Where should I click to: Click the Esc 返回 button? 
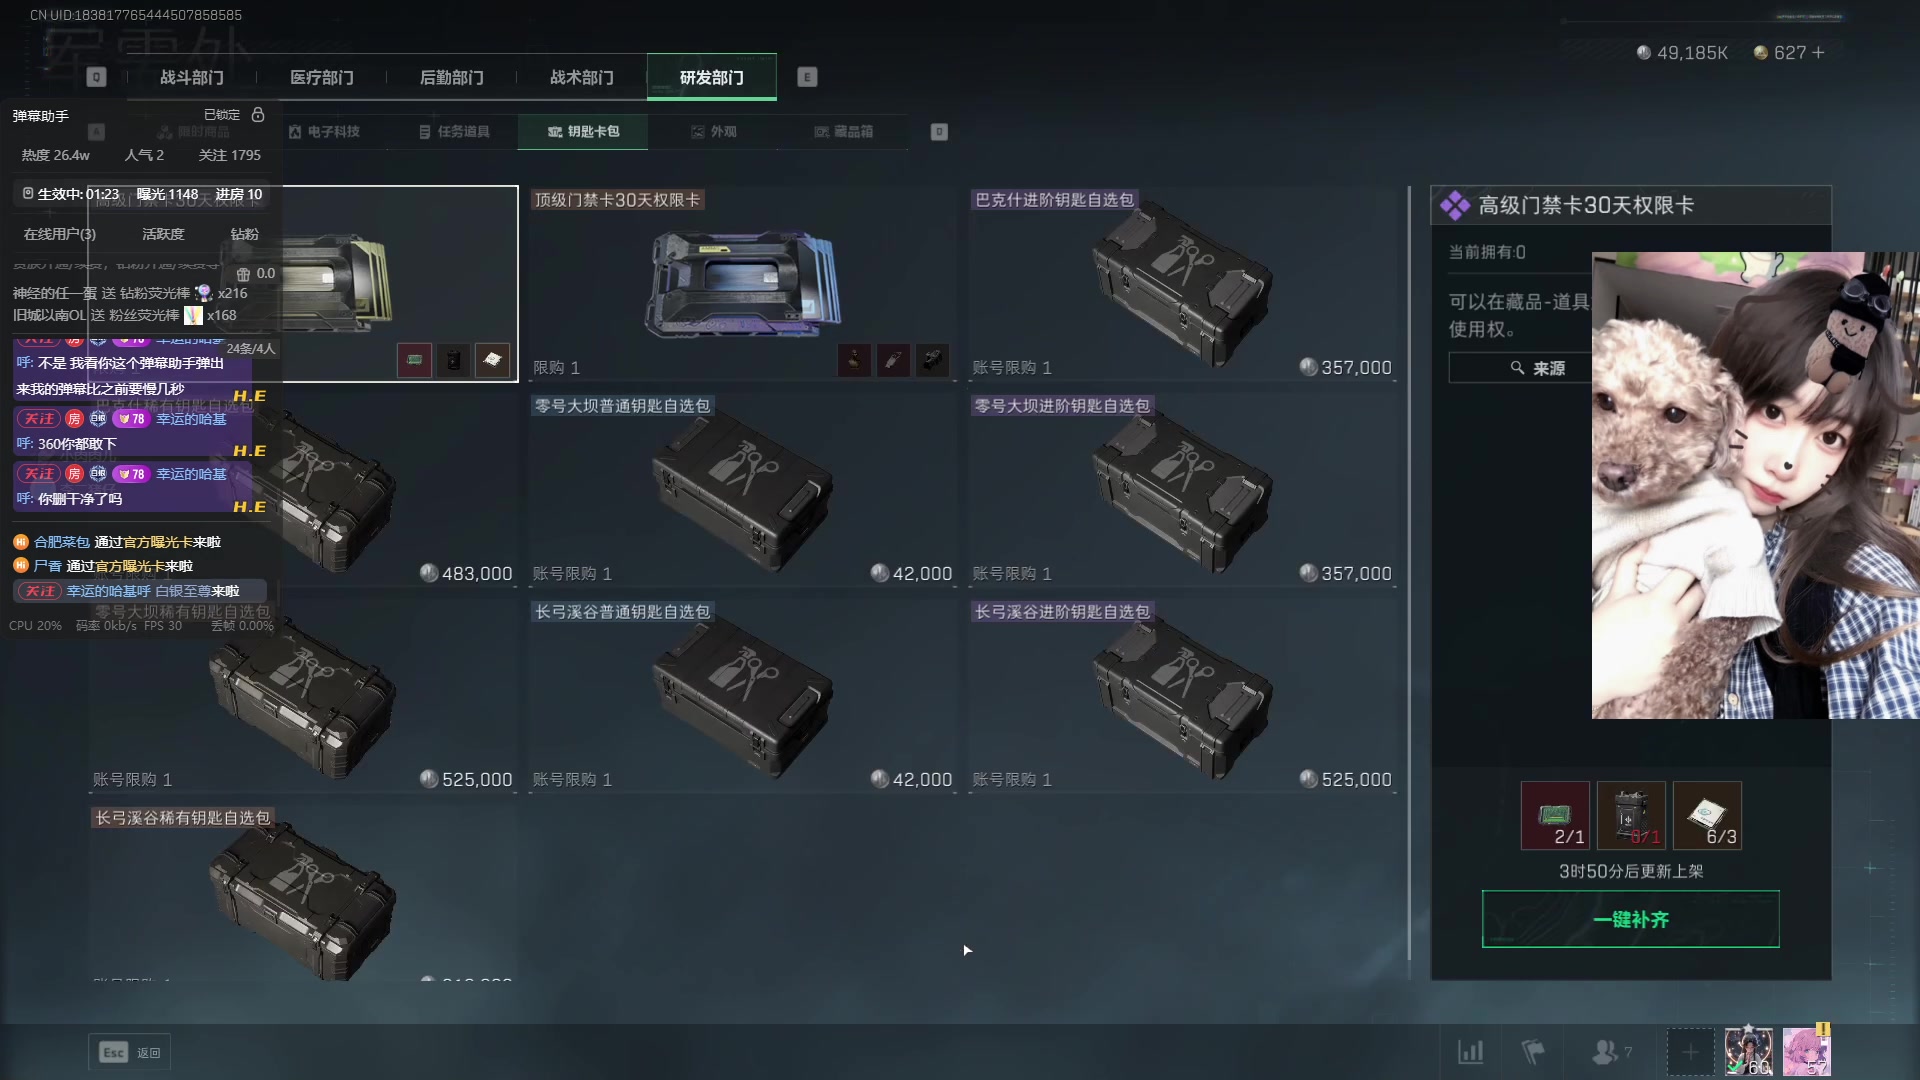tap(130, 1052)
